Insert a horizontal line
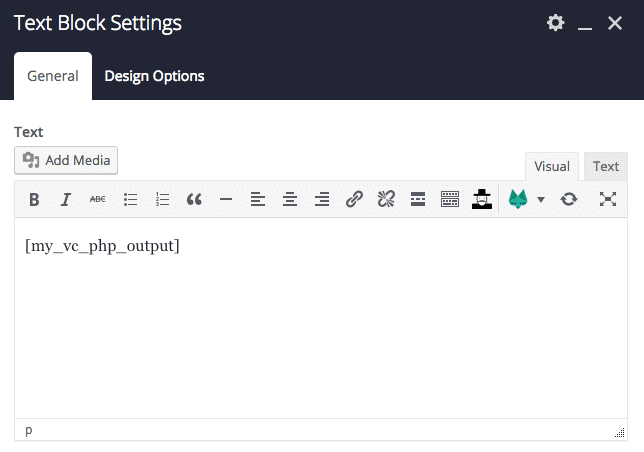Image resolution: width=644 pixels, height=452 pixels. 226,200
